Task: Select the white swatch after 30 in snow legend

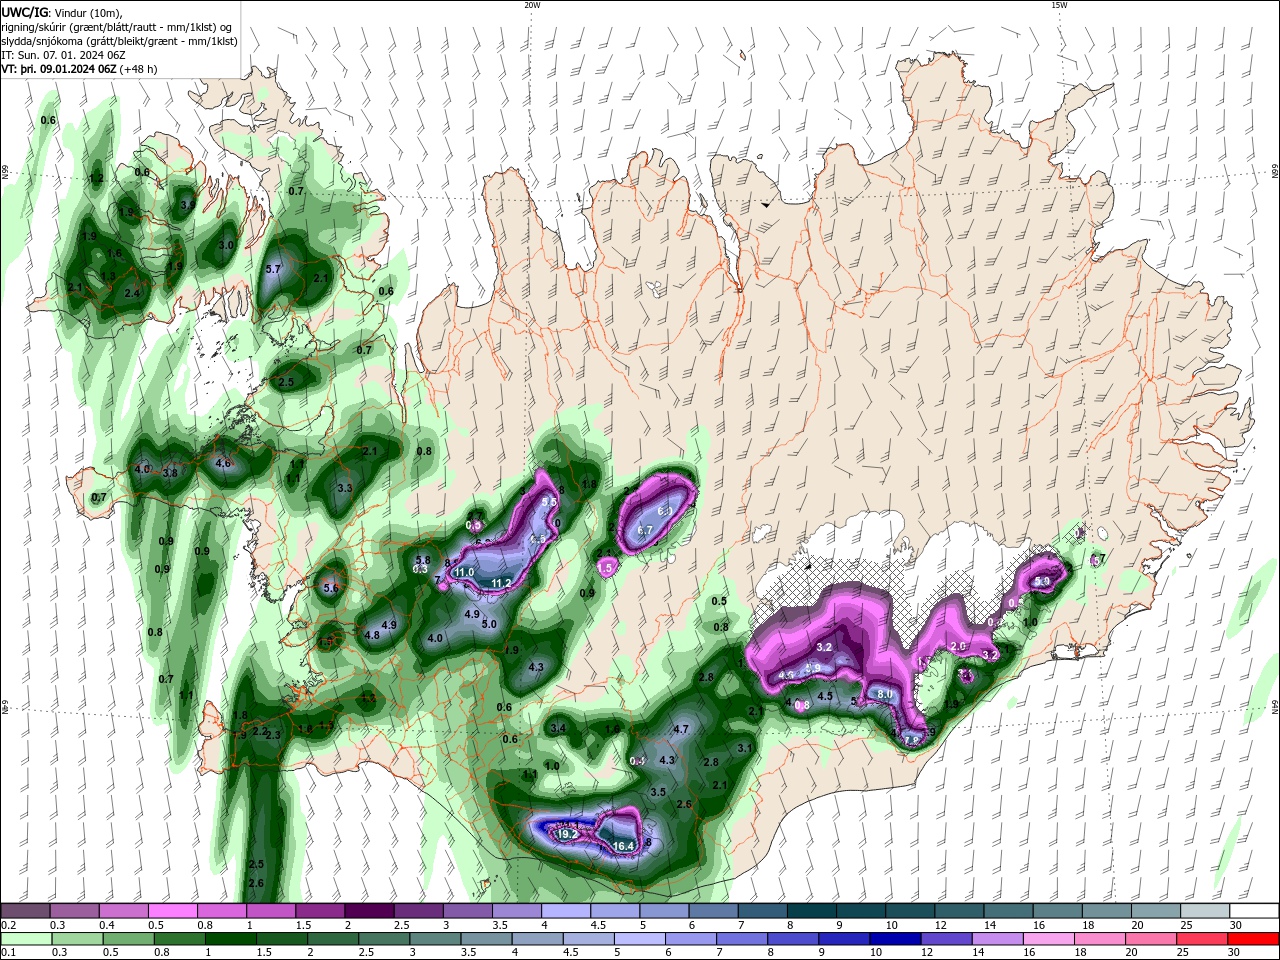Action: click(1254, 911)
